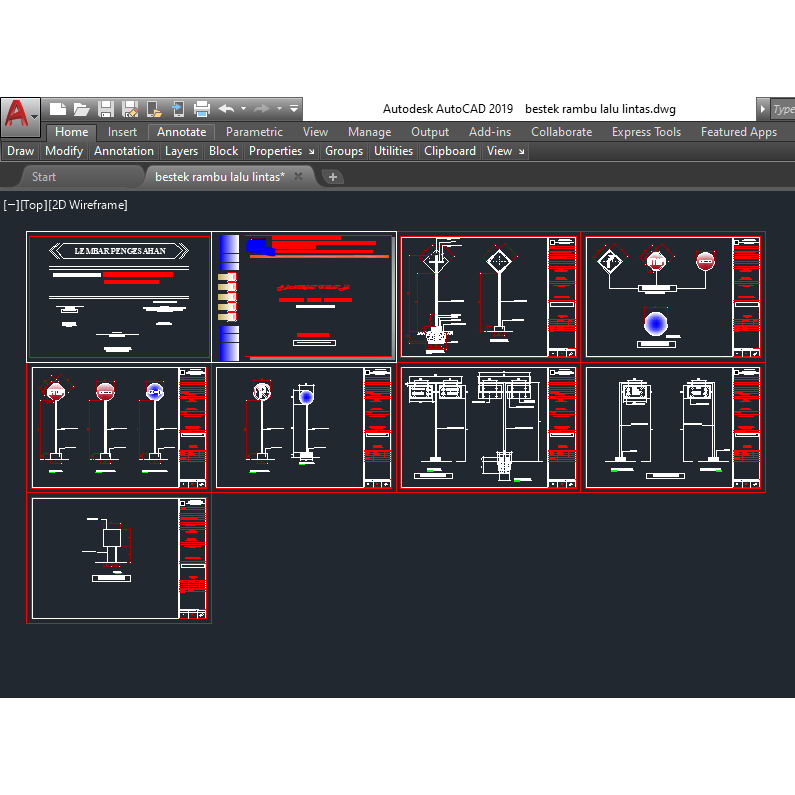Expand the Layers panel

click(181, 151)
